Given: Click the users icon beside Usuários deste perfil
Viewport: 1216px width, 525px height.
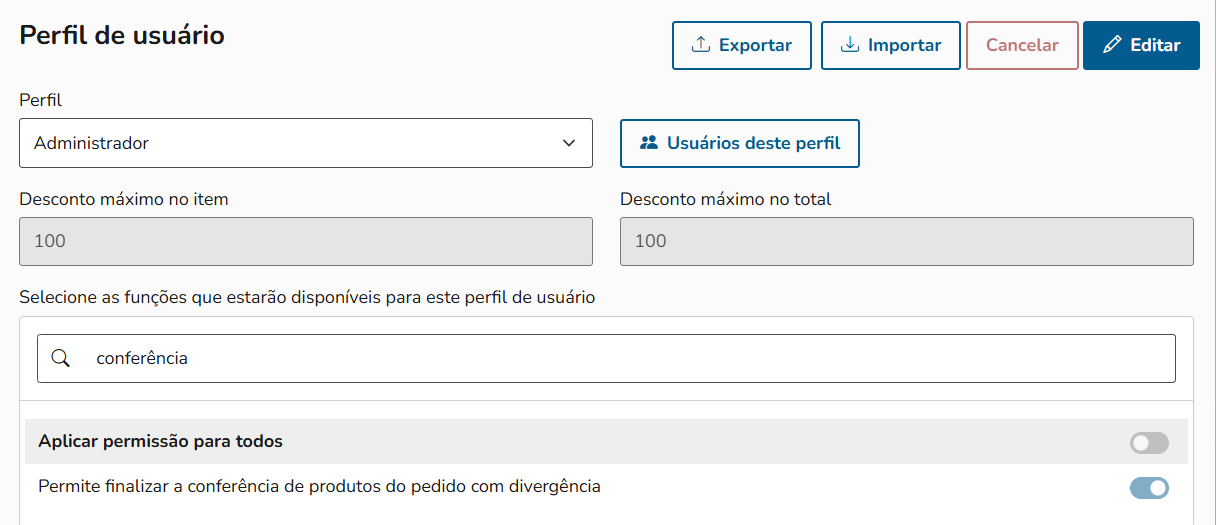Looking at the screenshot, I should pyautogui.click(x=649, y=143).
